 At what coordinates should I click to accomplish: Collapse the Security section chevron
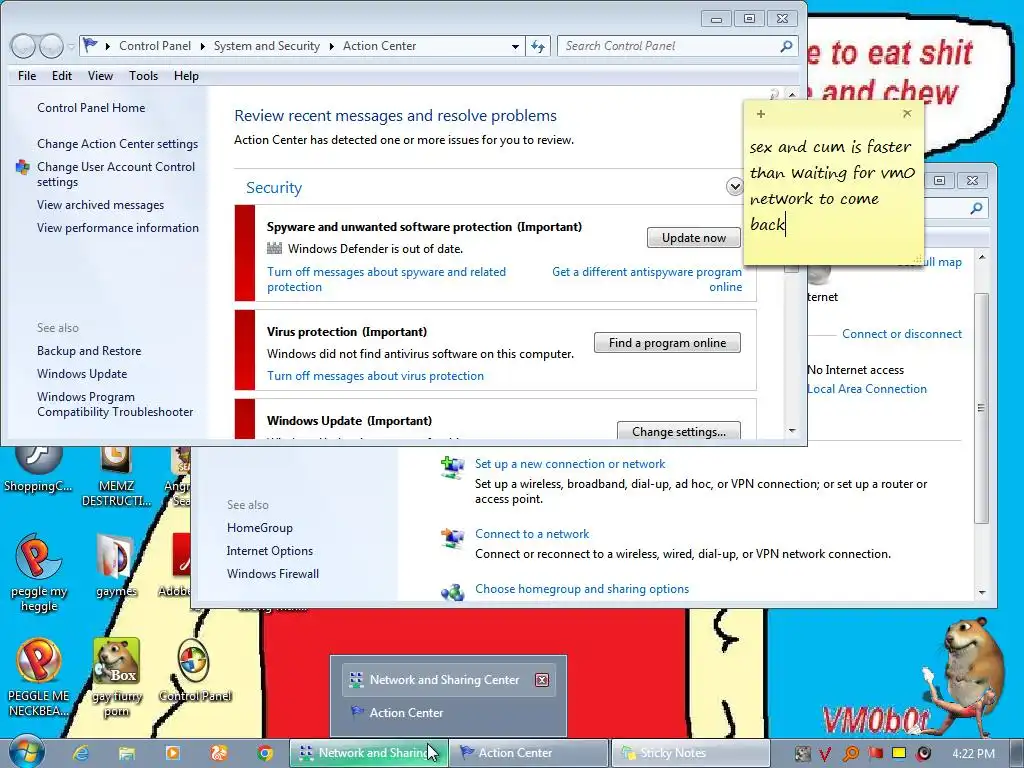pyautogui.click(x=734, y=187)
